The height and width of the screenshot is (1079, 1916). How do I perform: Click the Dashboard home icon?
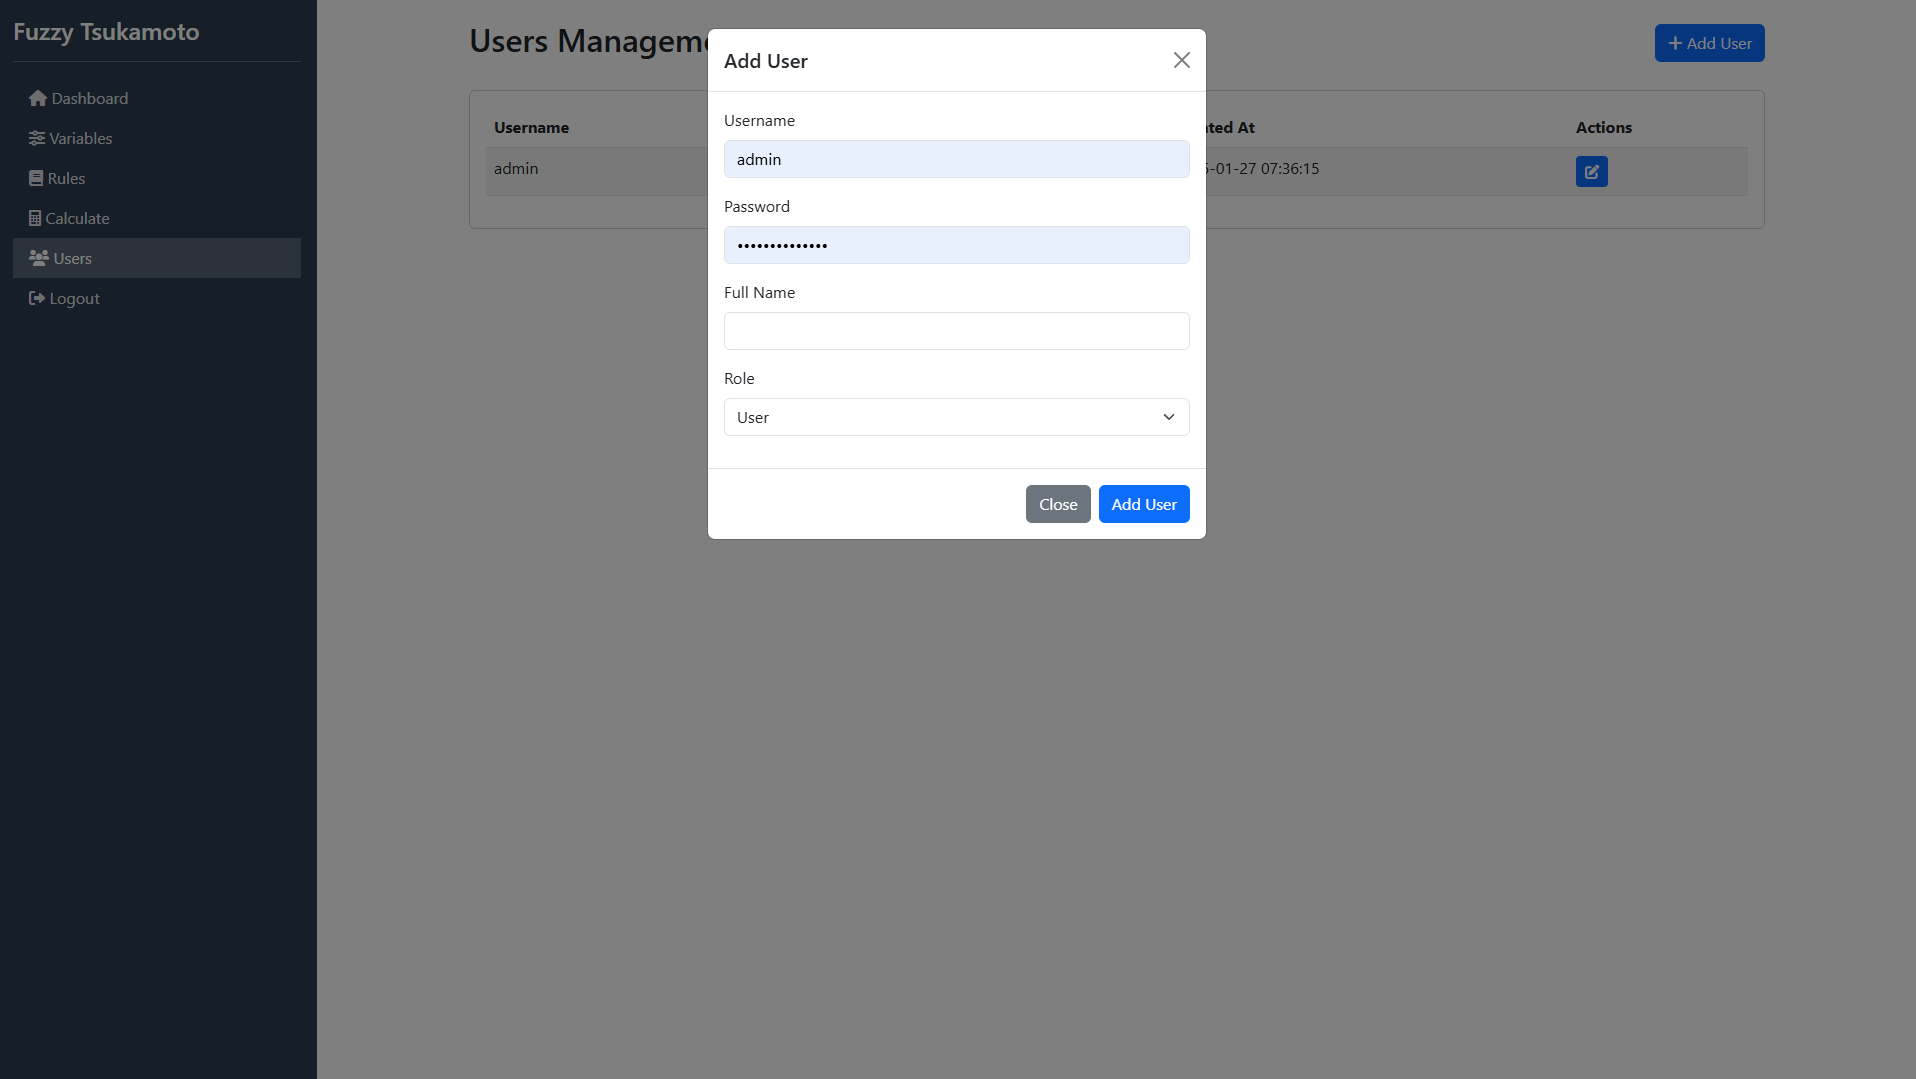[38, 98]
